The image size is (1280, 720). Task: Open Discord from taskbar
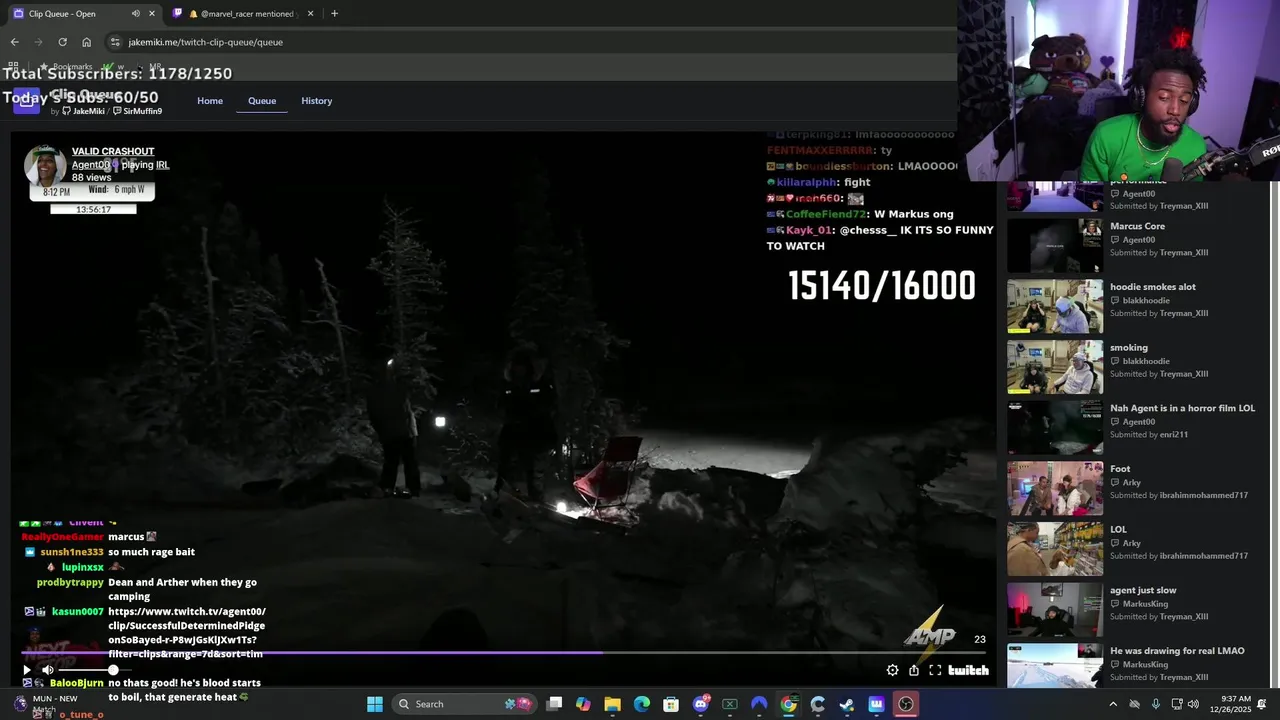pos(700,704)
